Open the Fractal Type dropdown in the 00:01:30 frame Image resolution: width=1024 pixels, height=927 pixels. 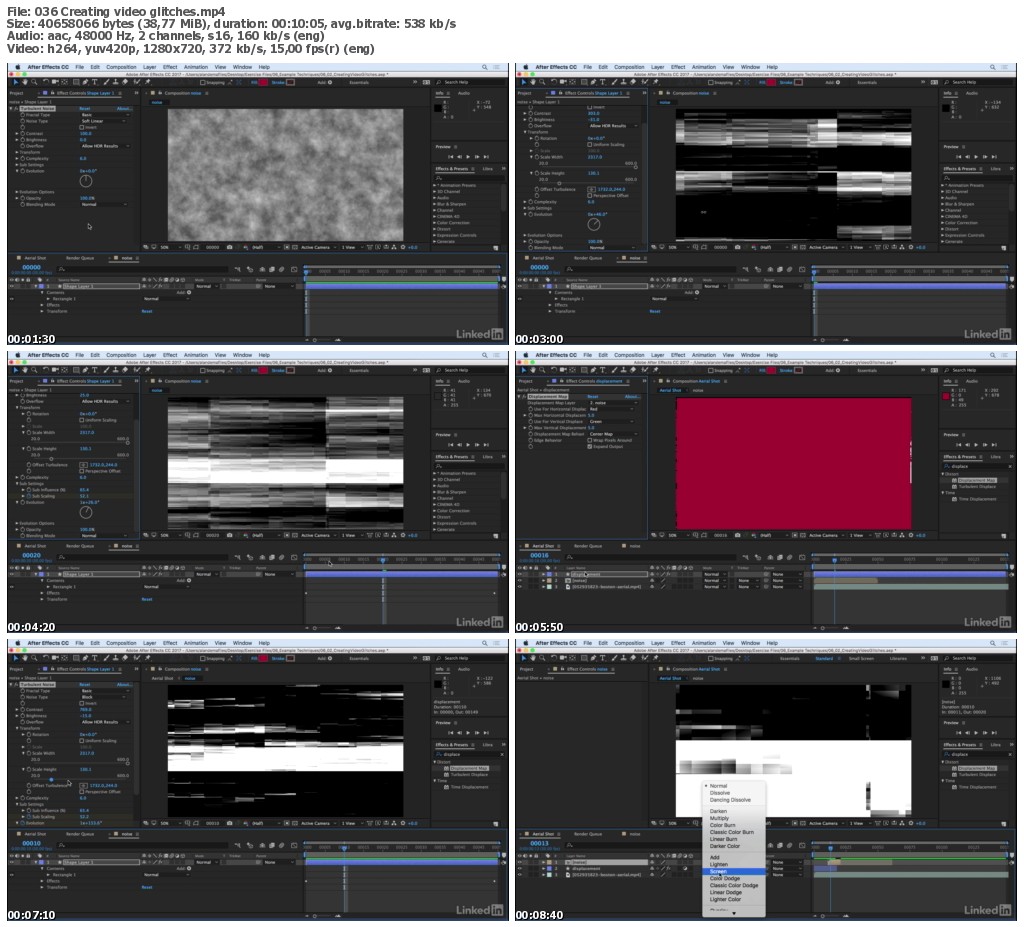pyautogui.click(x=105, y=115)
